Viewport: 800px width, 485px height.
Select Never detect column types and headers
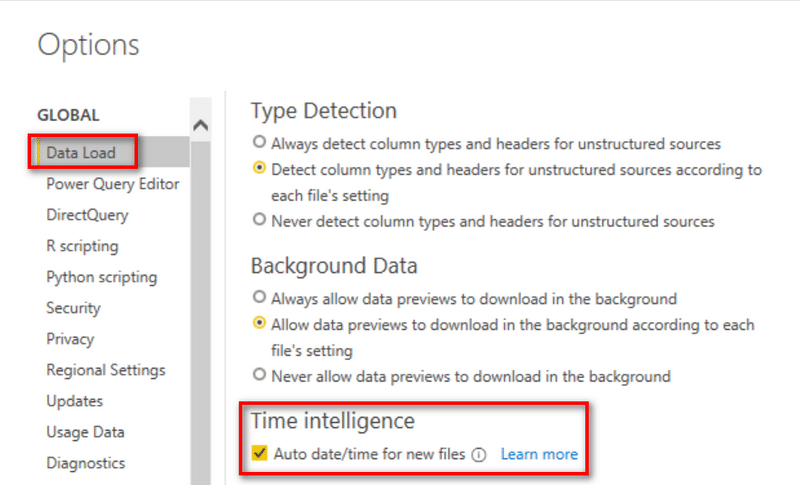pyautogui.click(x=259, y=219)
